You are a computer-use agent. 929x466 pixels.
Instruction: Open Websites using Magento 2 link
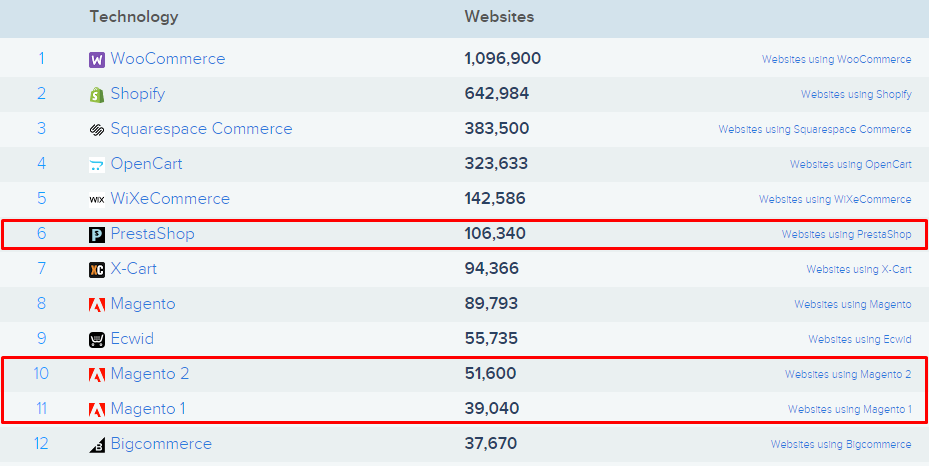(x=848, y=374)
